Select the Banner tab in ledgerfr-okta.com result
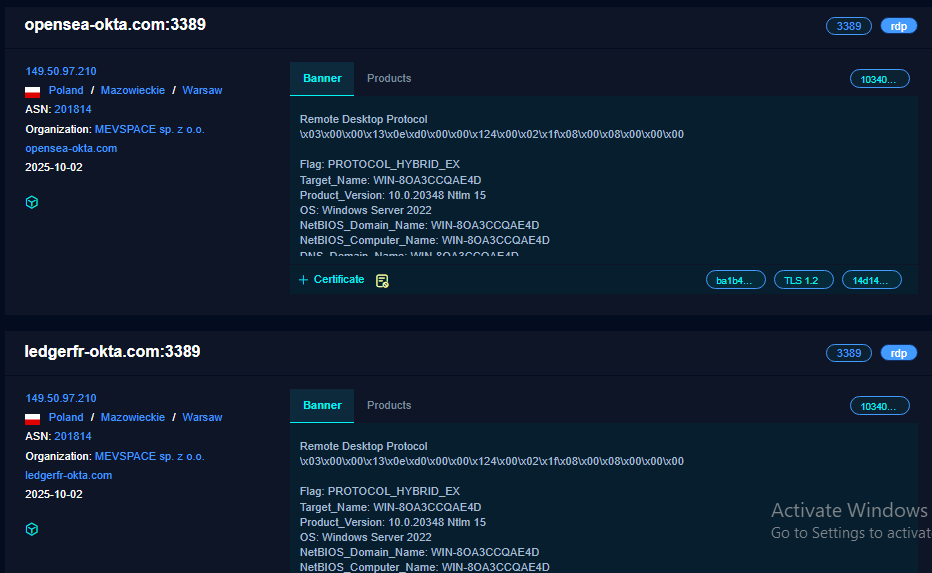Screen dimensions: 932x573 pyautogui.click(x=322, y=405)
